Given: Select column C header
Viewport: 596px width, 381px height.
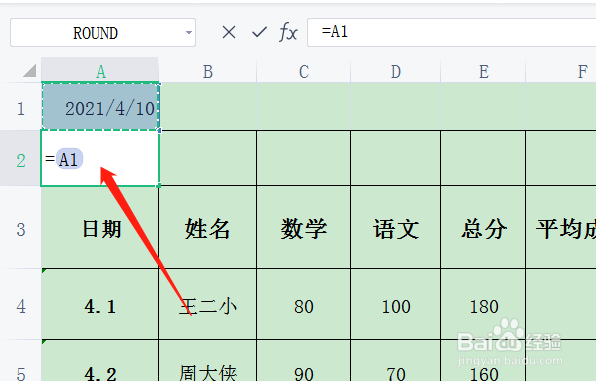Looking at the screenshot, I should tap(304, 71).
